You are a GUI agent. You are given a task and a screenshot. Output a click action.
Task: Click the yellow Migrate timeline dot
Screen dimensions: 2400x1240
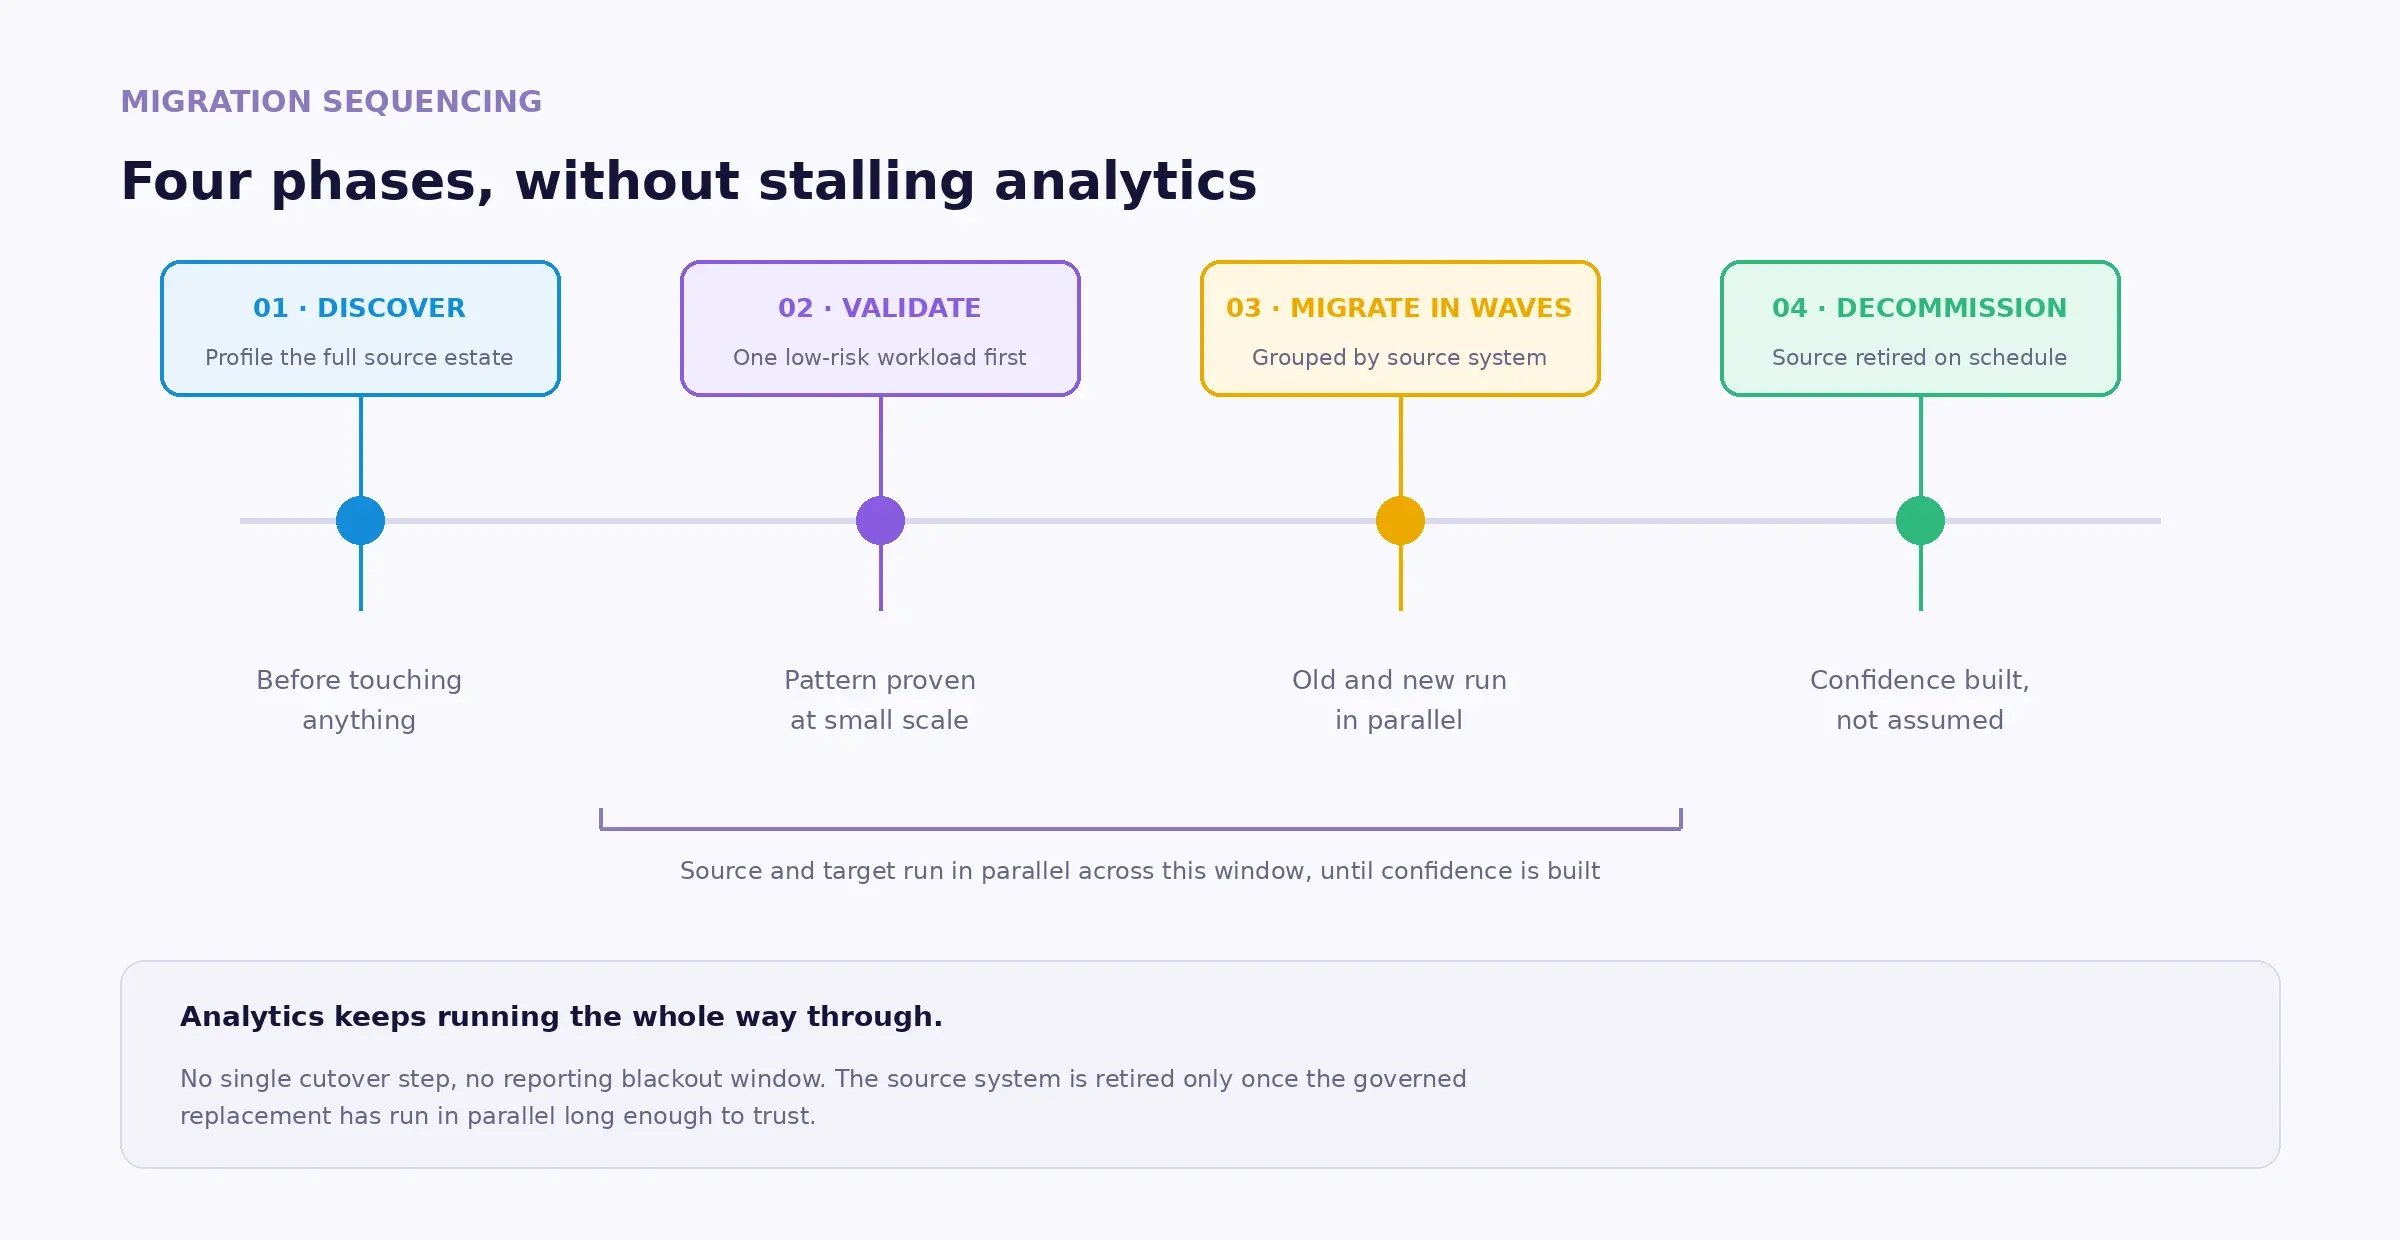(x=1400, y=520)
